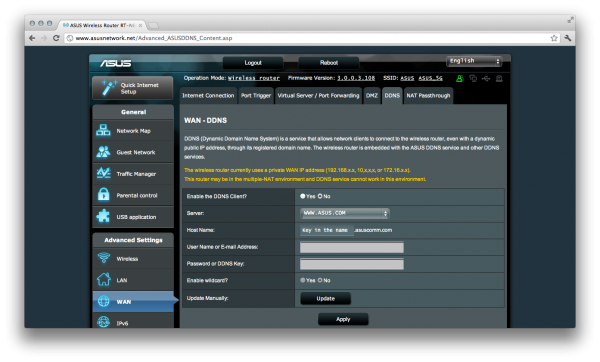Bookmark this page with the star
Viewport: 600px width, 362px height.
(x=554, y=38)
